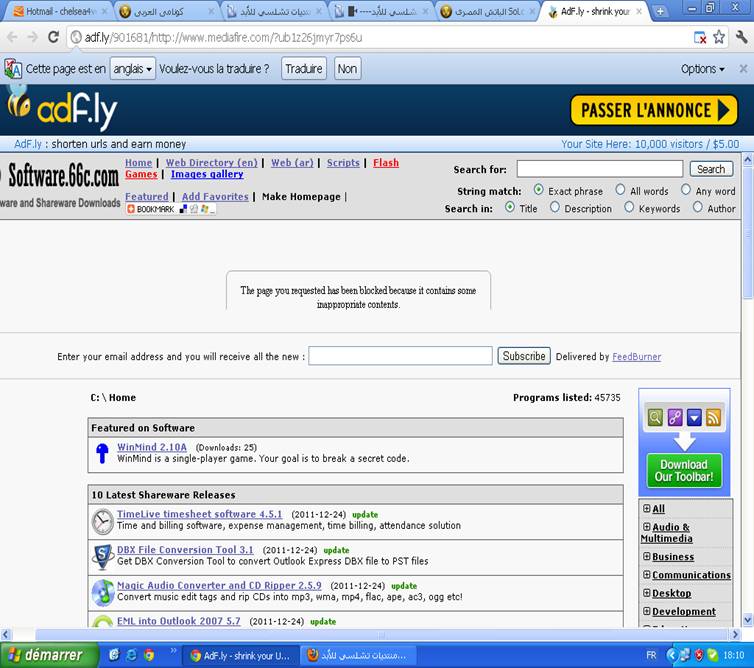754x668 pixels.
Task: Click the purple link icon in toolbar ad
Action: pyautogui.click(x=675, y=417)
